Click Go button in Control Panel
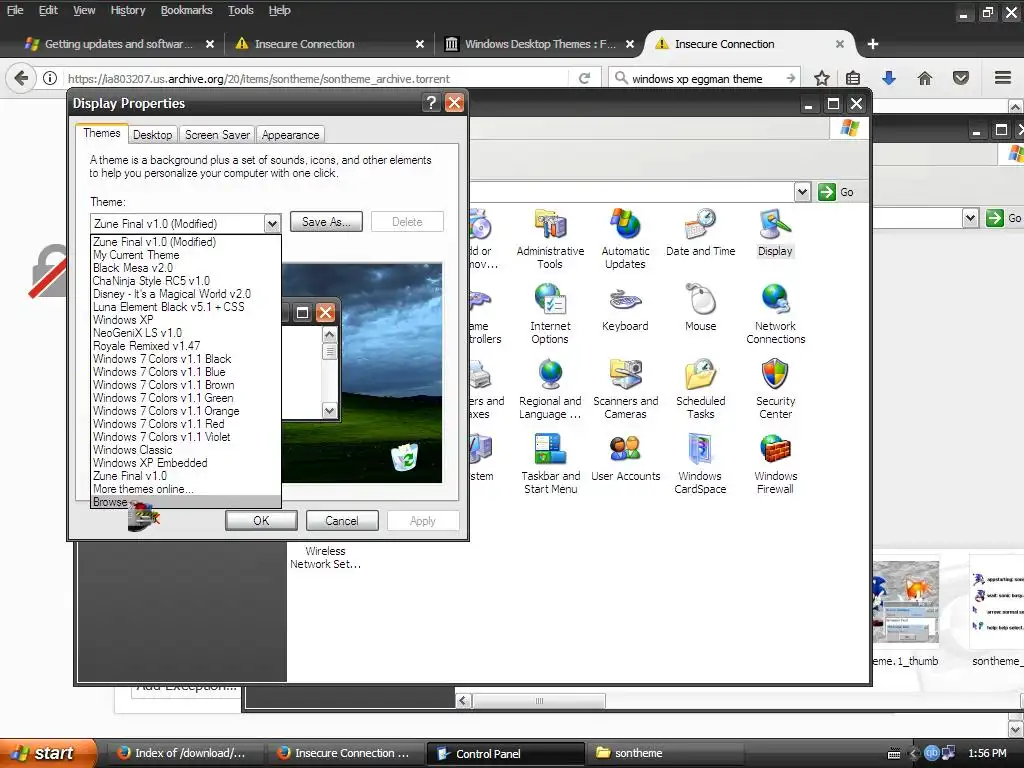The height and width of the screenshot is (768, 1024). [x=837, y=192]
